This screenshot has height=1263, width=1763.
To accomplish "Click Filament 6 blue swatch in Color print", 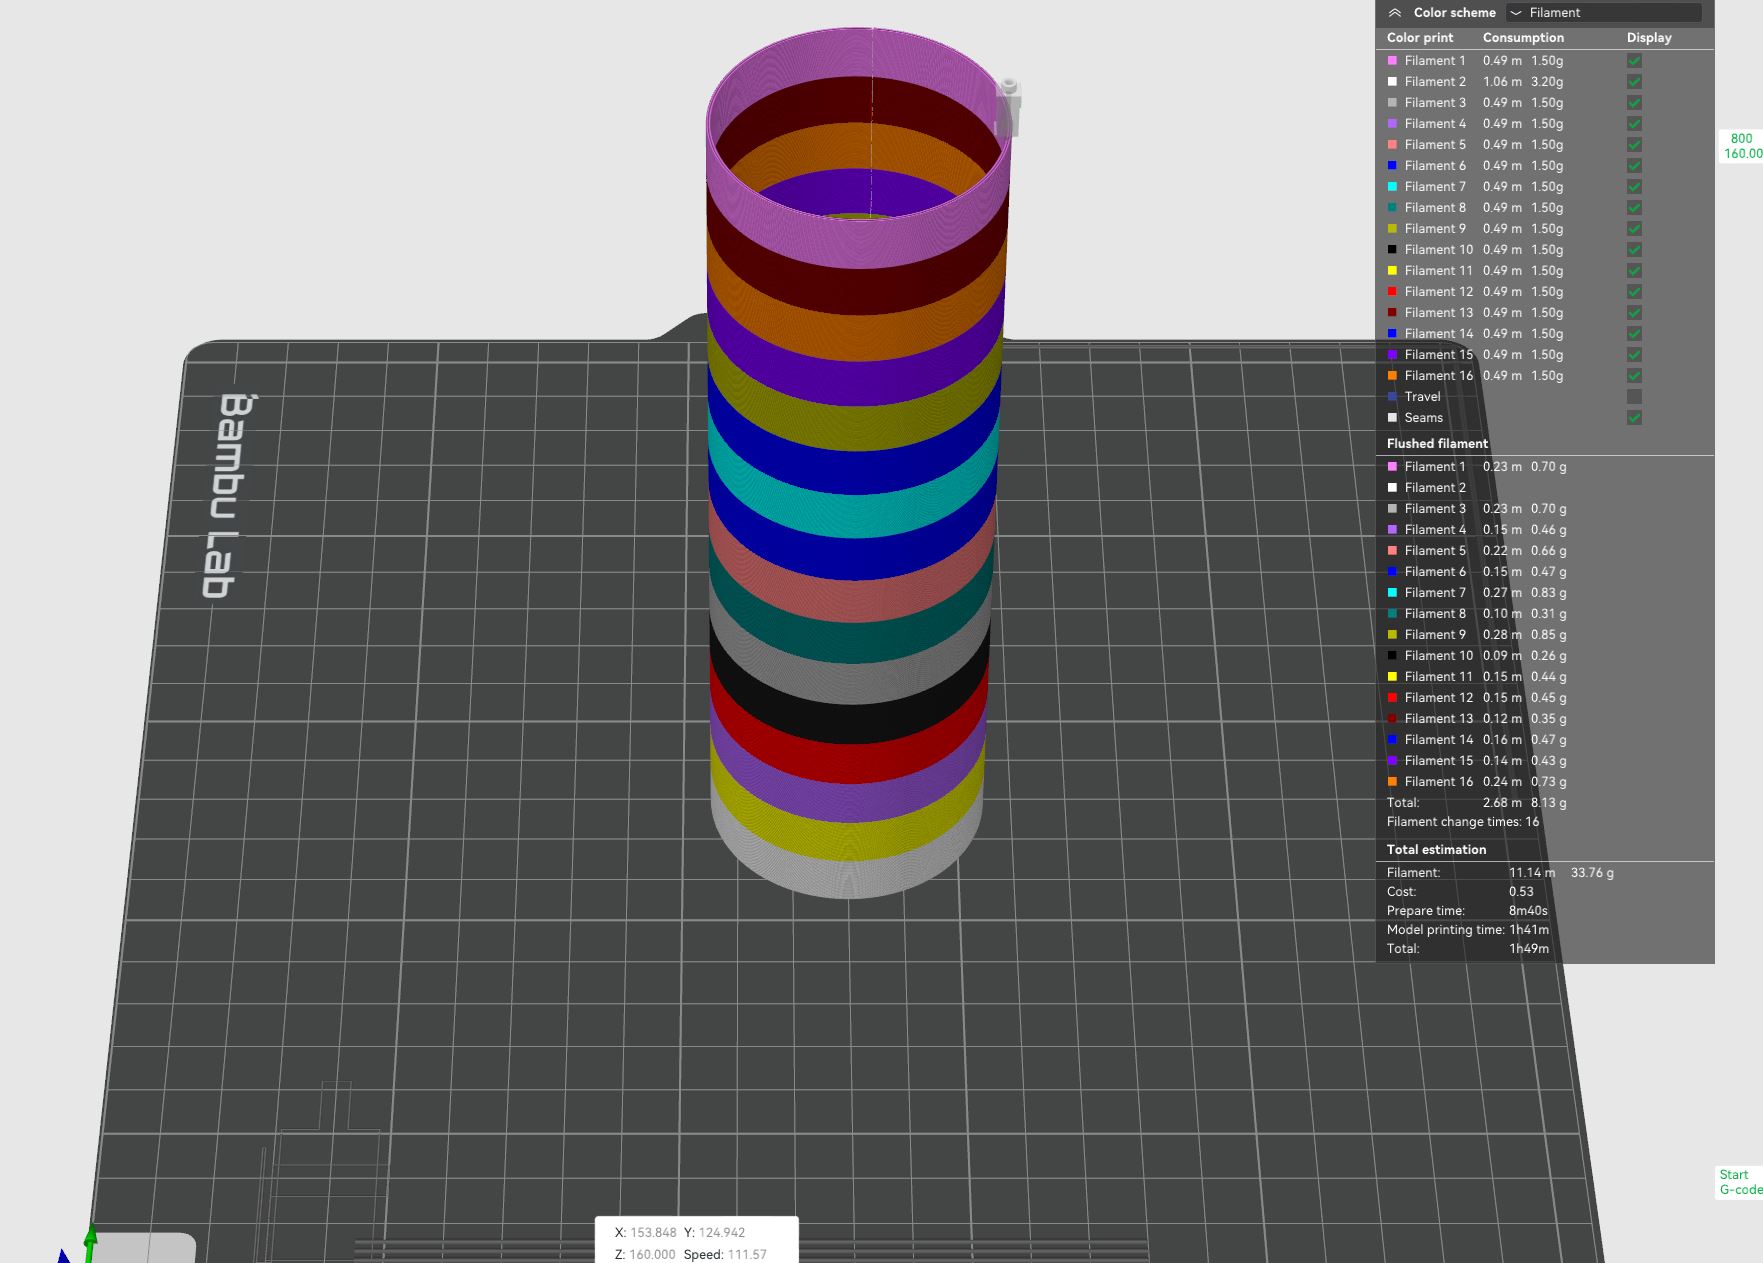I will [1392, 166].
